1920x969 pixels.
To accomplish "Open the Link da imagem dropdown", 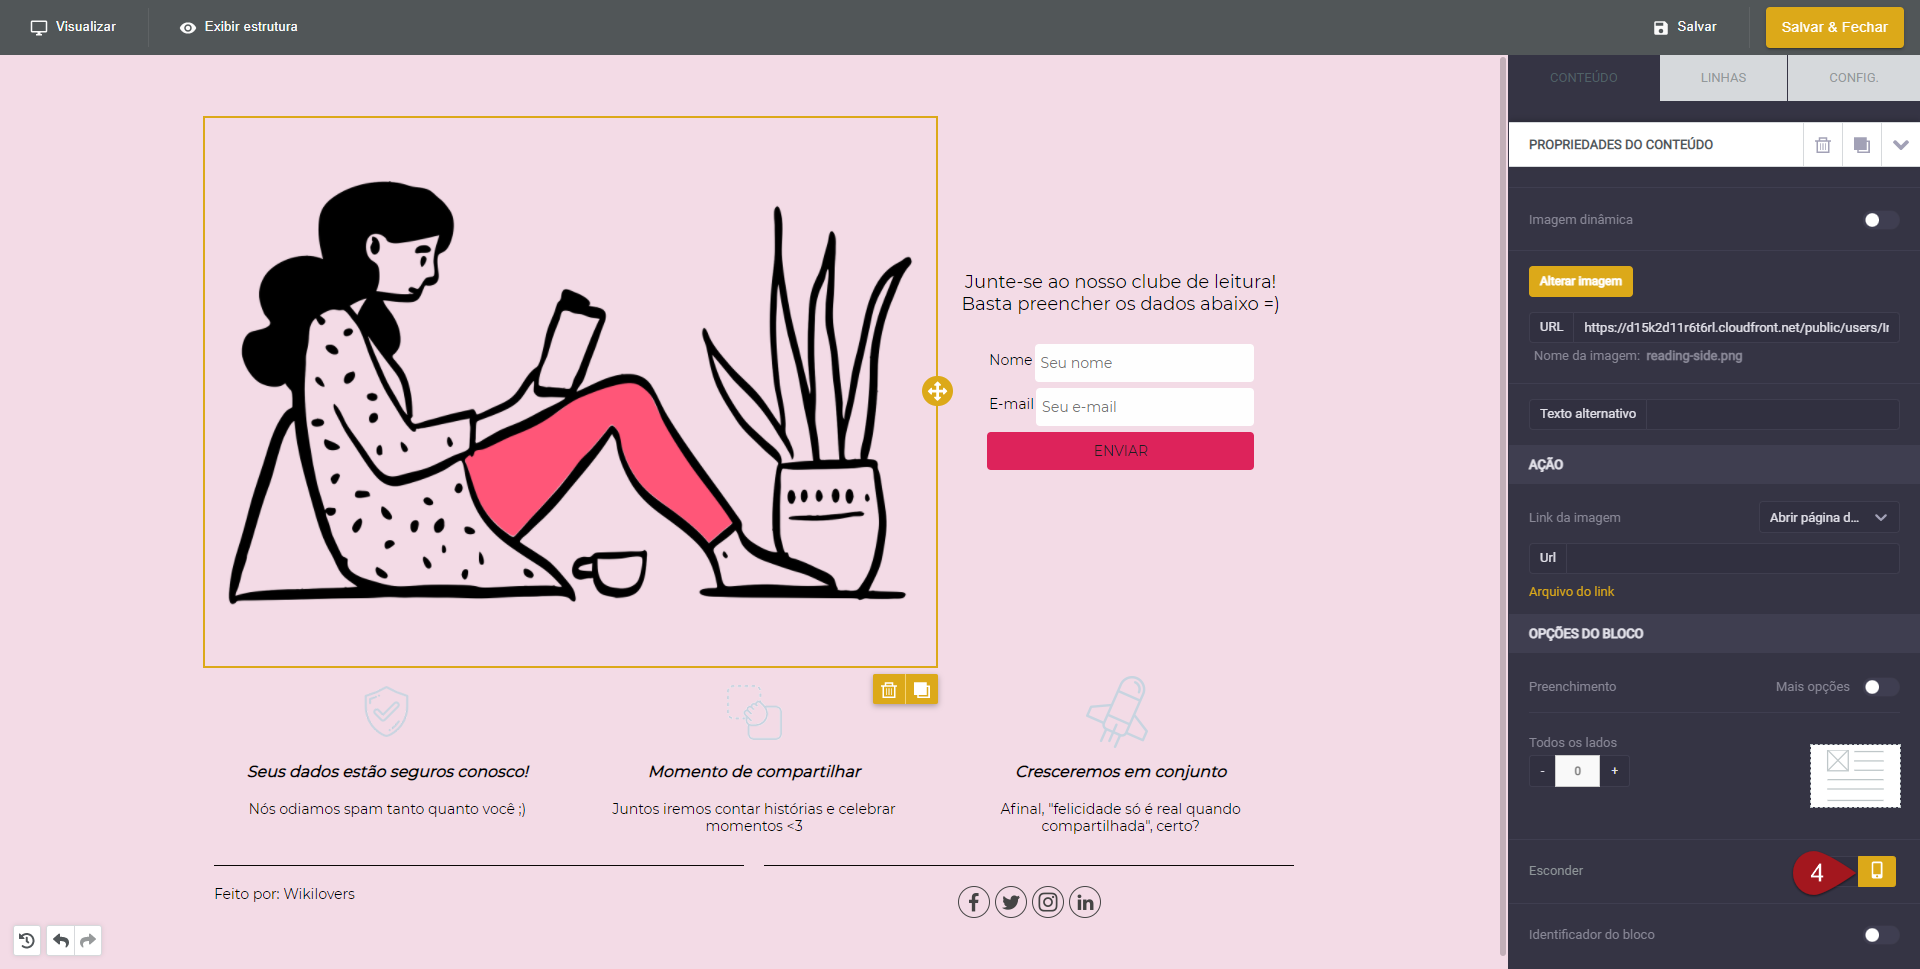I will (1827, 518).
